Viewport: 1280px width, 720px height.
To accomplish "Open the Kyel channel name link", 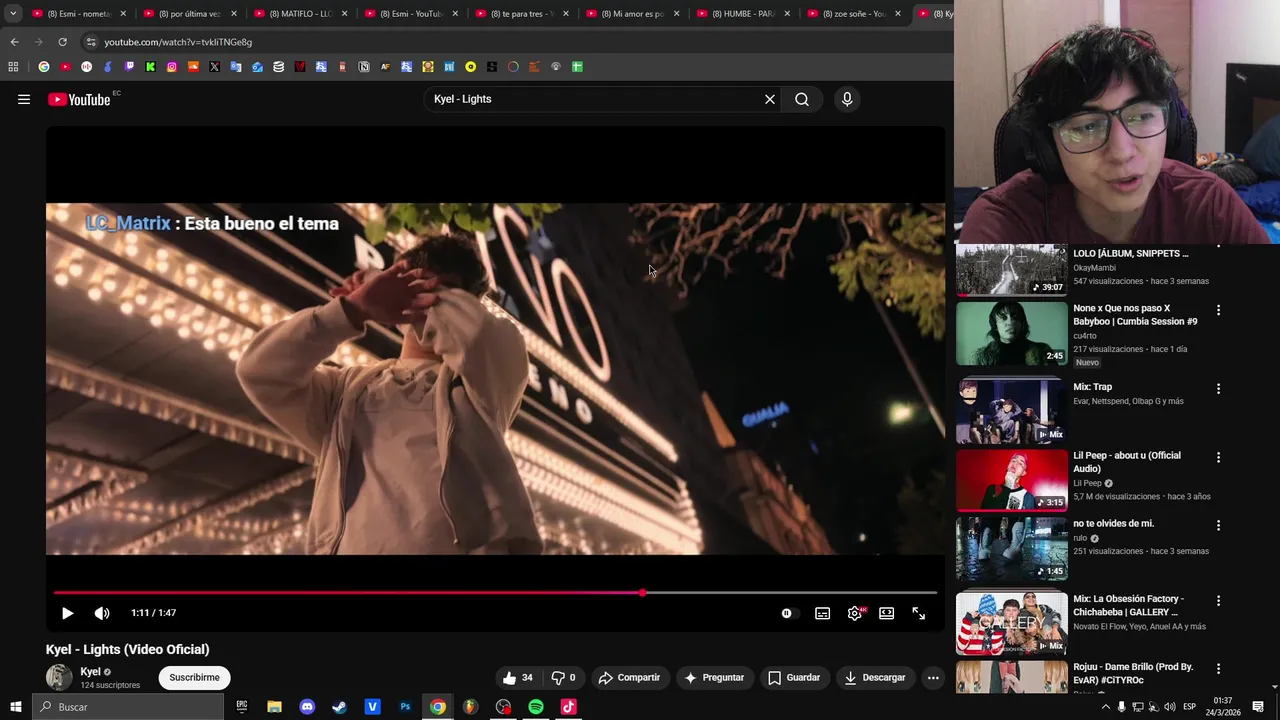I will pyautogui.click(x=90, y=671).
